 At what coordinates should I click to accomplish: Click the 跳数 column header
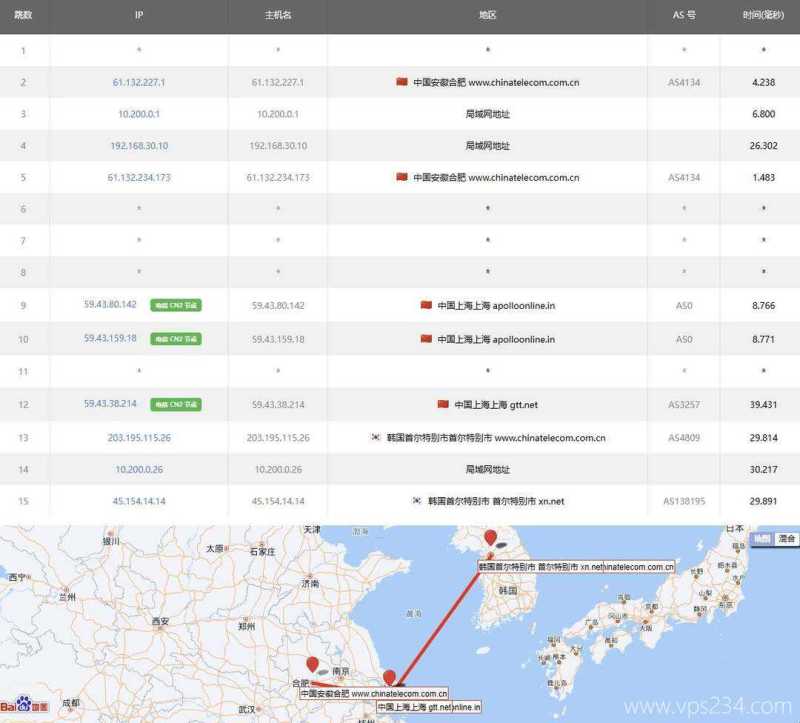point(25,16)
